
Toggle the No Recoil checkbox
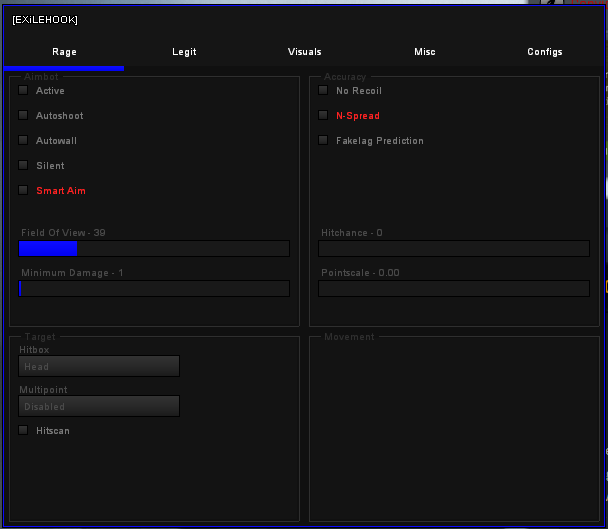(323, 91)
